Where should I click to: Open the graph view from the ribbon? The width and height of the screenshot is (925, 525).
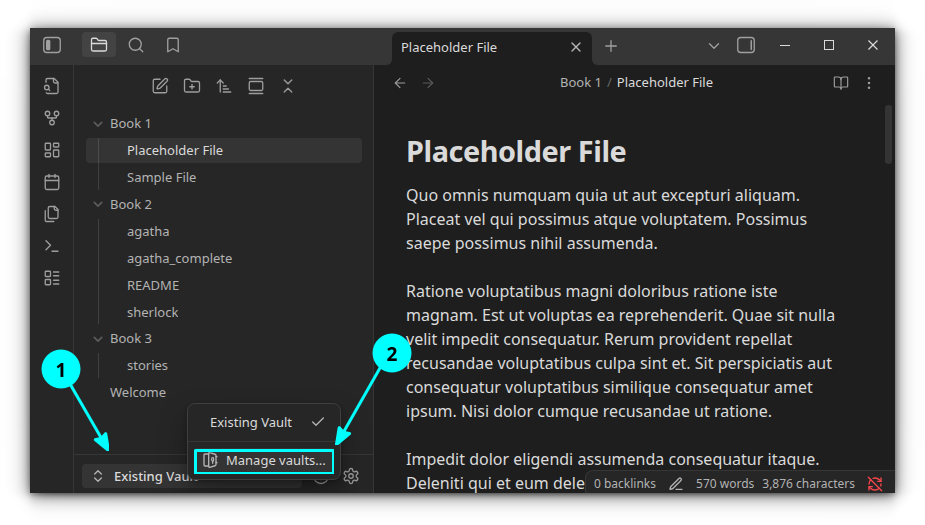click(x=52, y=118)
